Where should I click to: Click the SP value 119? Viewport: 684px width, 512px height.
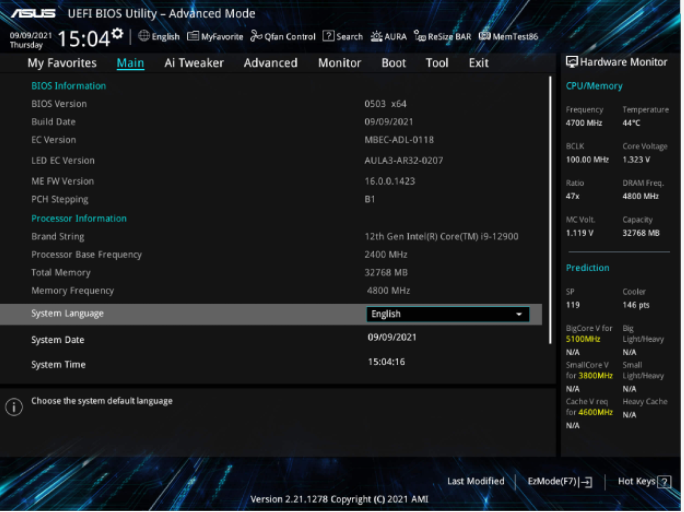(x=573, y=305)
